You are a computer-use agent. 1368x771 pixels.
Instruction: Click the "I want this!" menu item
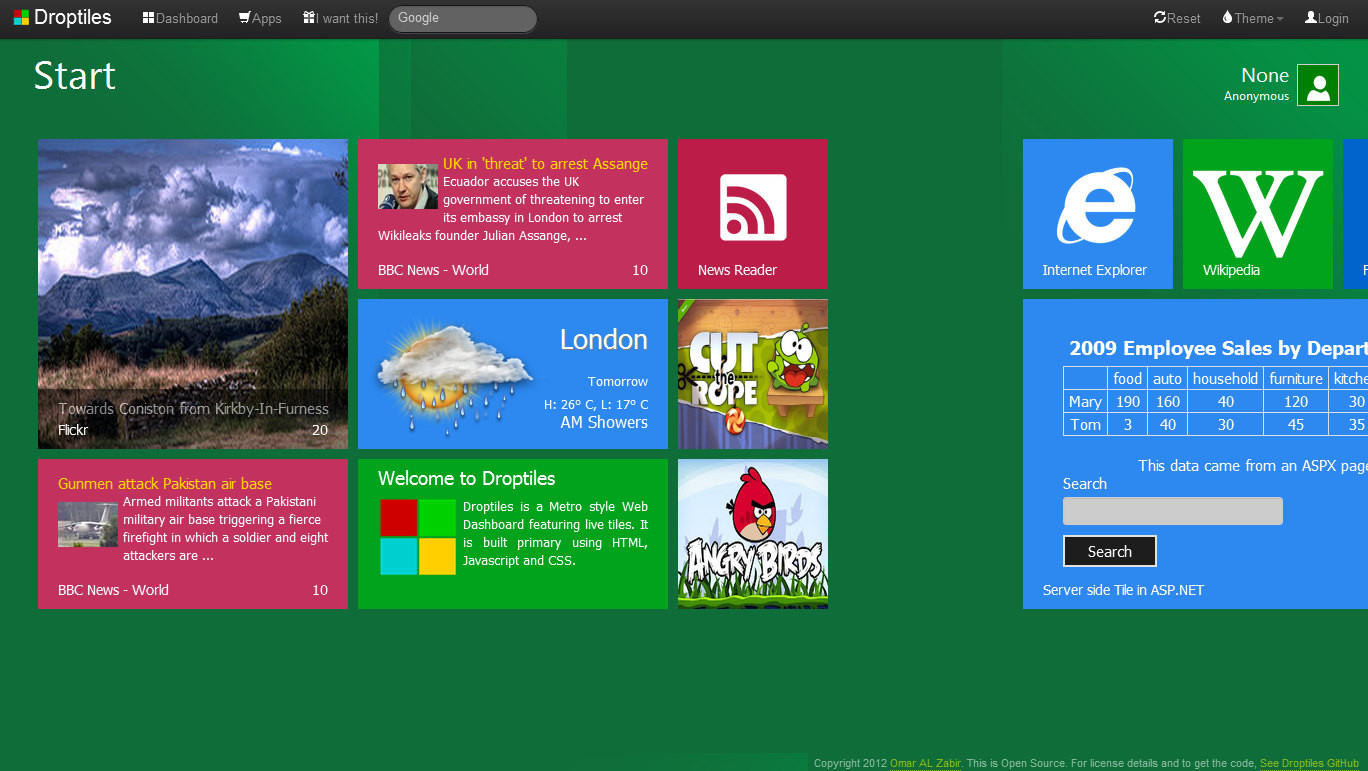[340, 17]
